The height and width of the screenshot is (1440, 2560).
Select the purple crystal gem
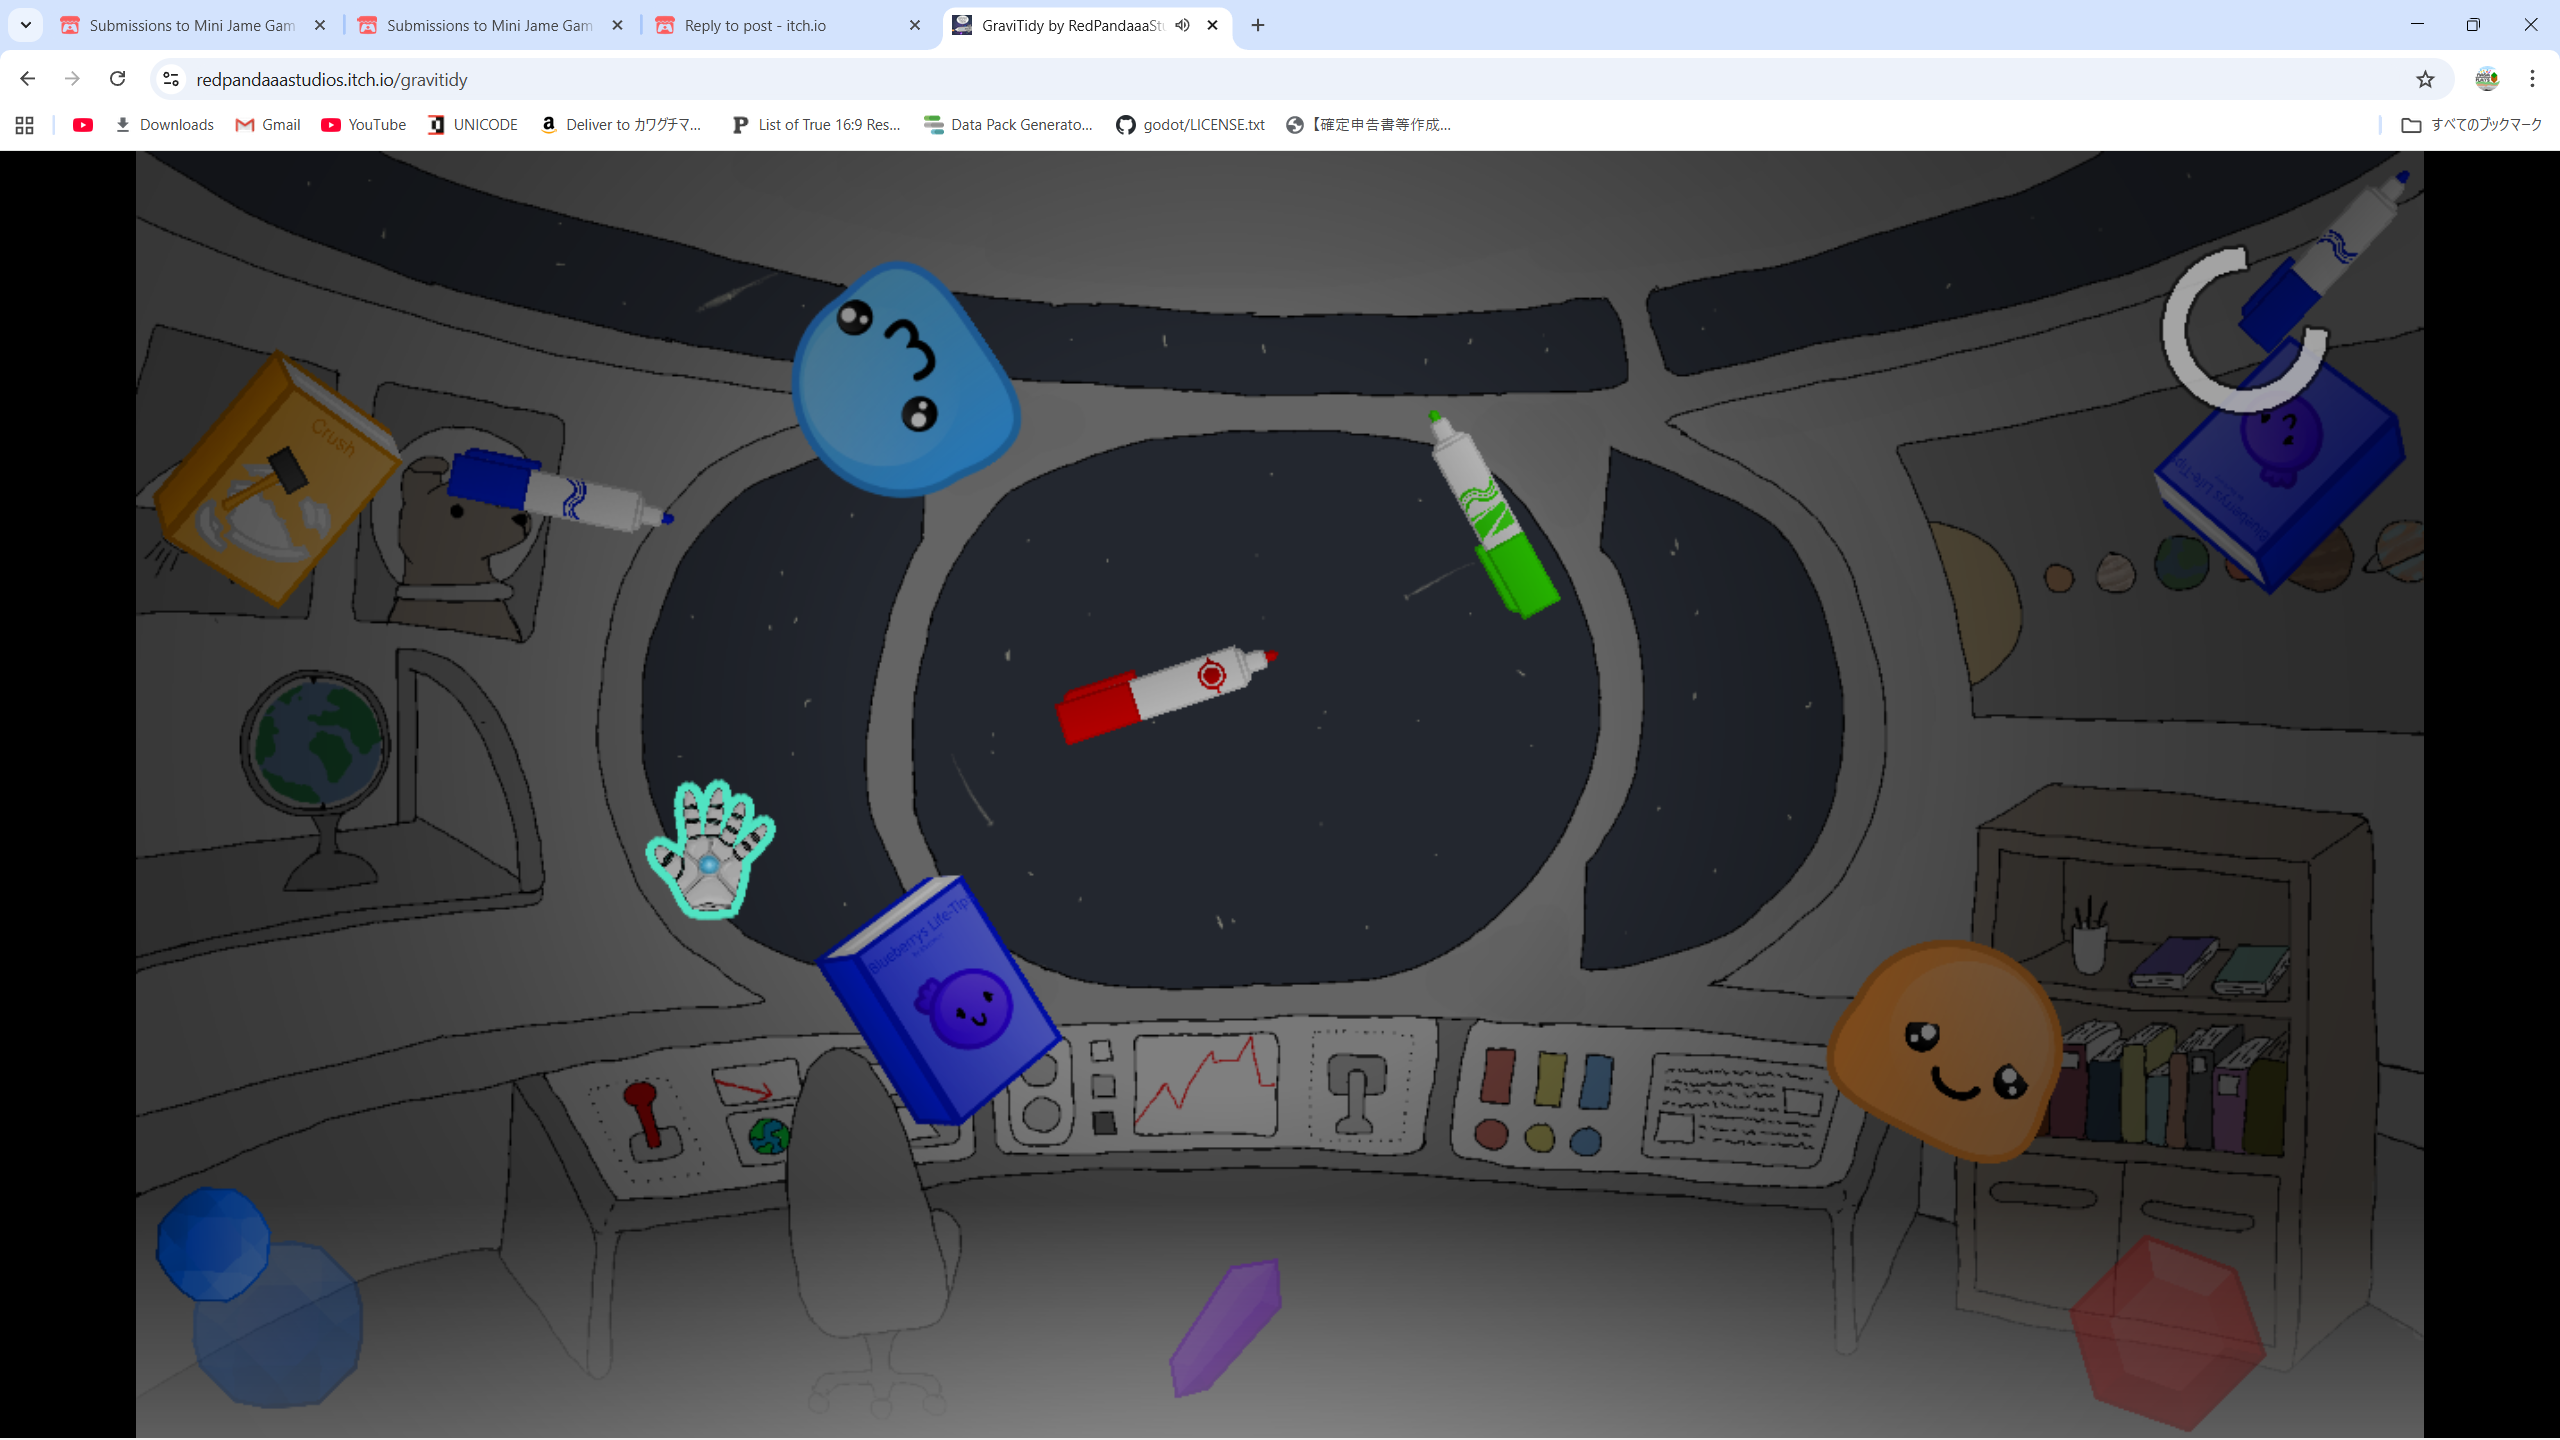[1226, 1326]
